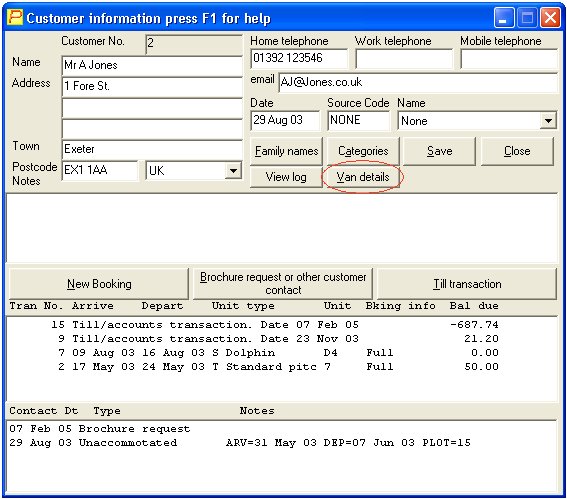Screen dimensions: 567x499
Task: Click into the email field
Action: (418, 83)
